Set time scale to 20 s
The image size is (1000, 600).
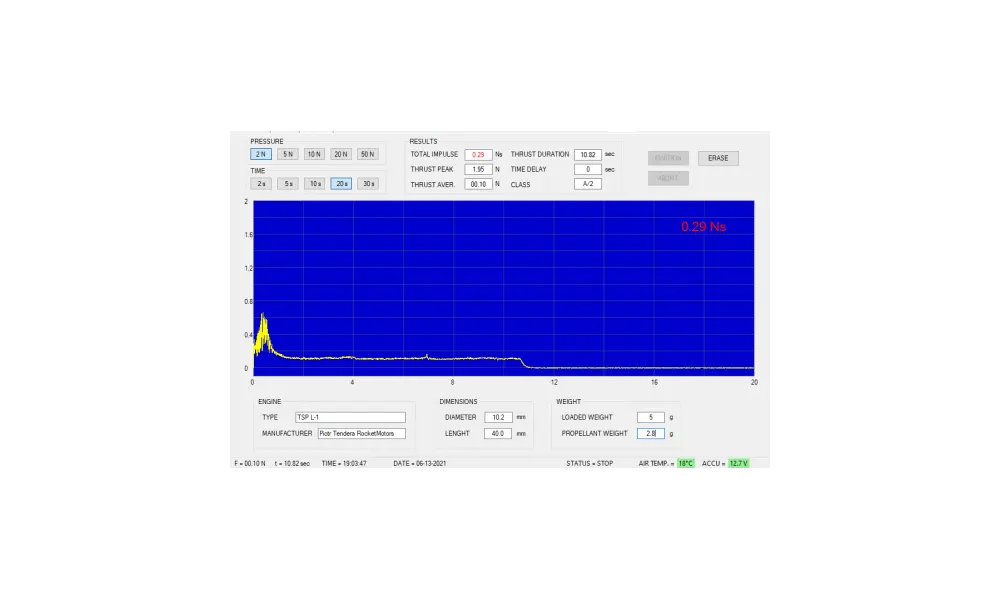click(341, 184)
